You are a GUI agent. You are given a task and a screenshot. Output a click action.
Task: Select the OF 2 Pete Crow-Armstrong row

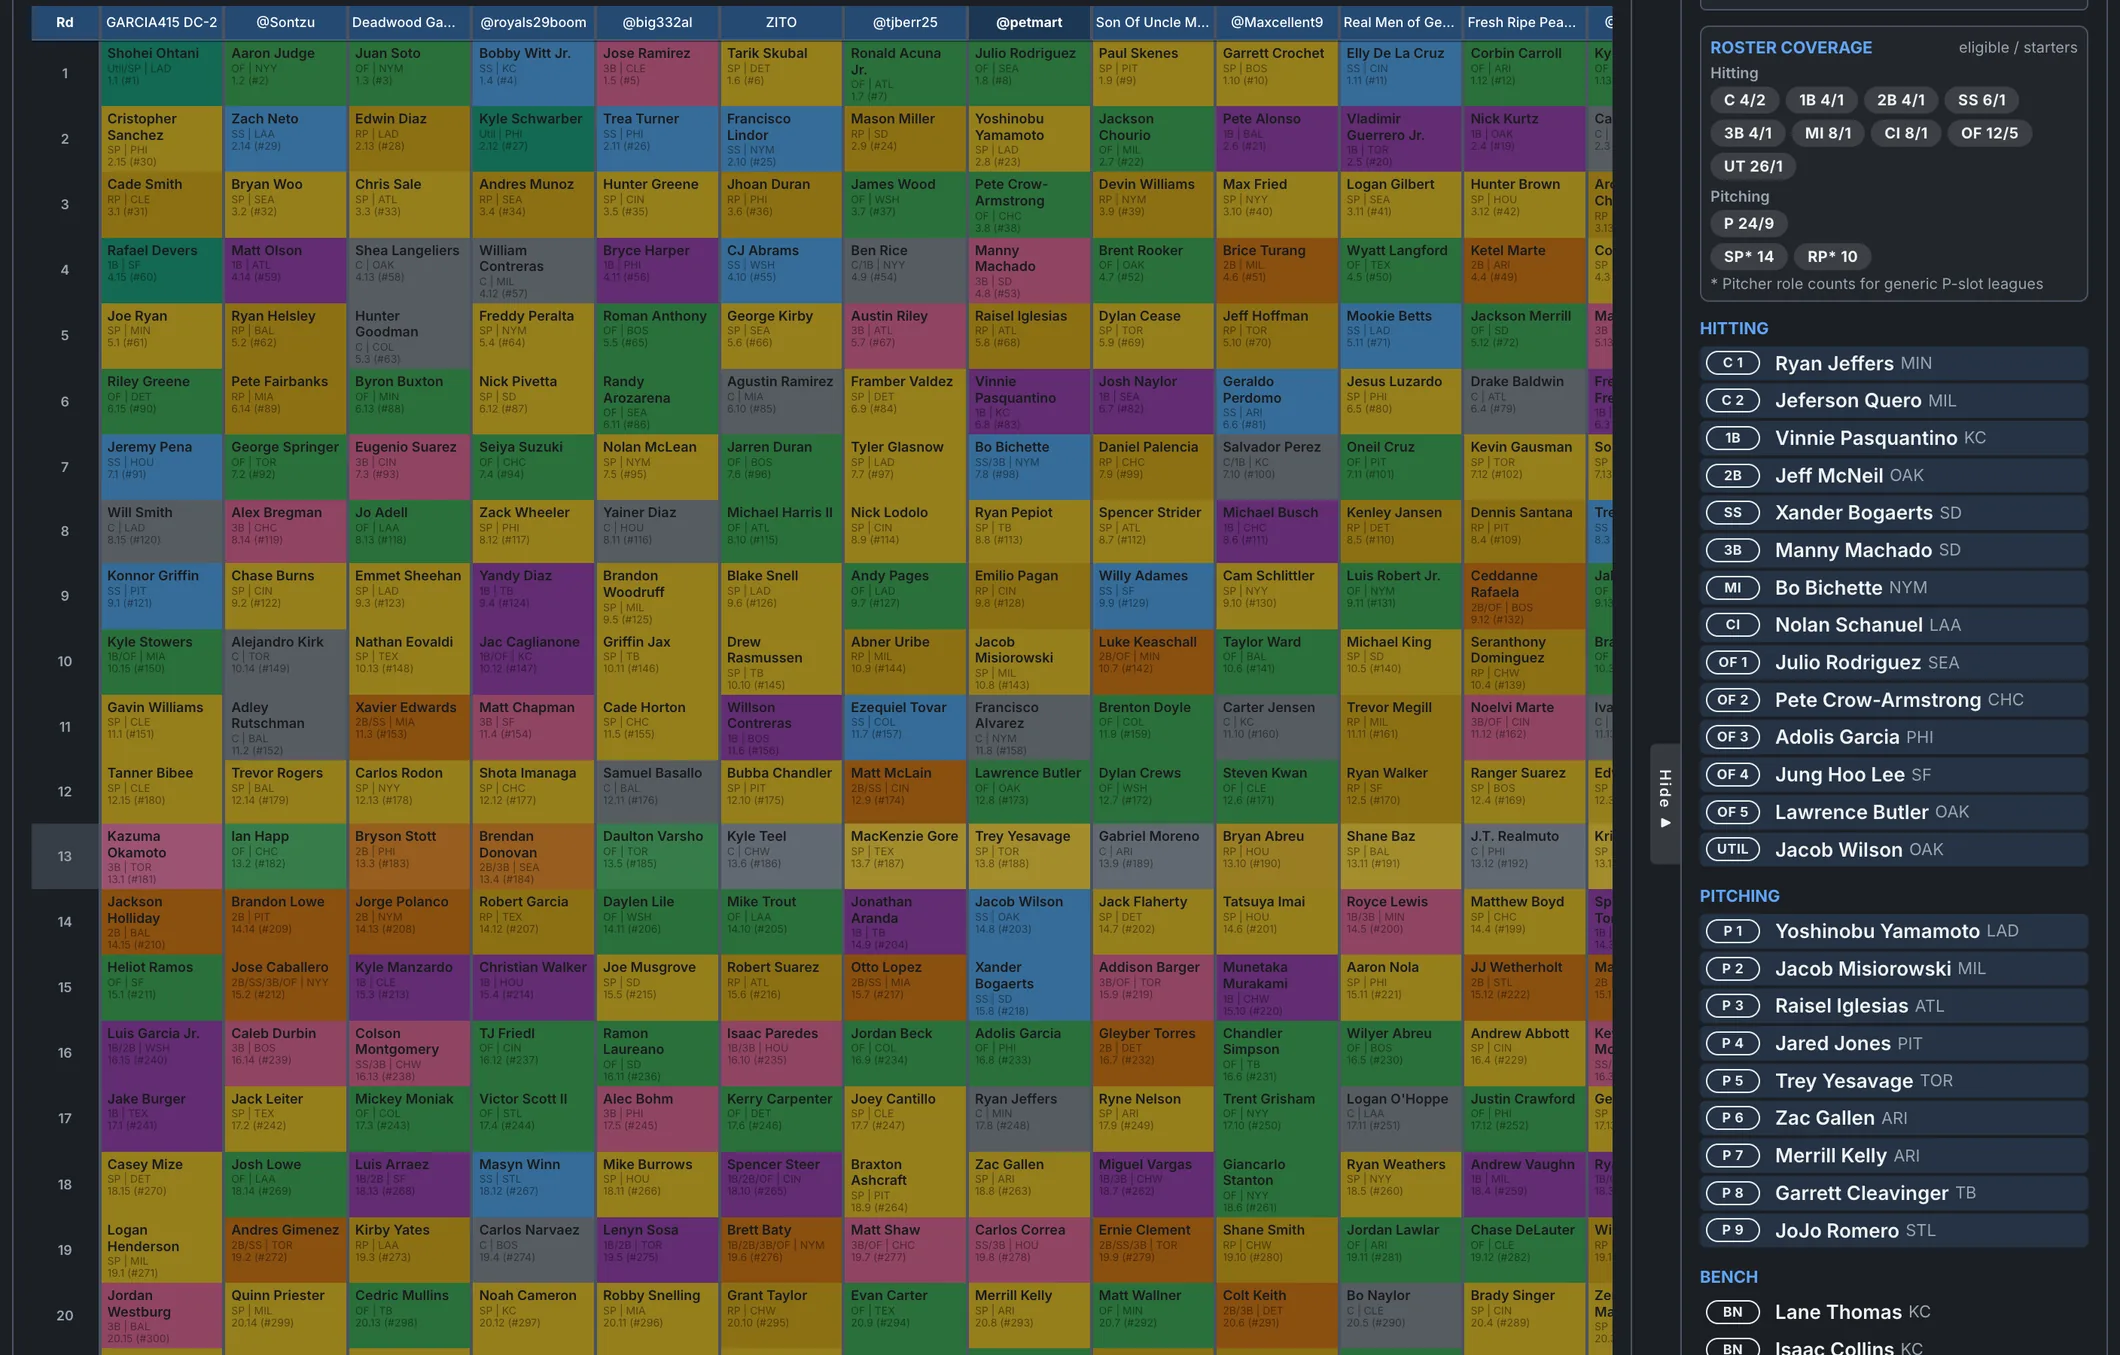pyautogui.click(x=1894, y=700)
